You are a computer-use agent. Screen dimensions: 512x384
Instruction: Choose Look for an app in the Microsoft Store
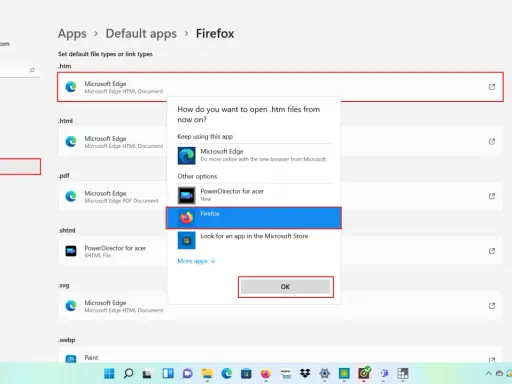point(255,240)
